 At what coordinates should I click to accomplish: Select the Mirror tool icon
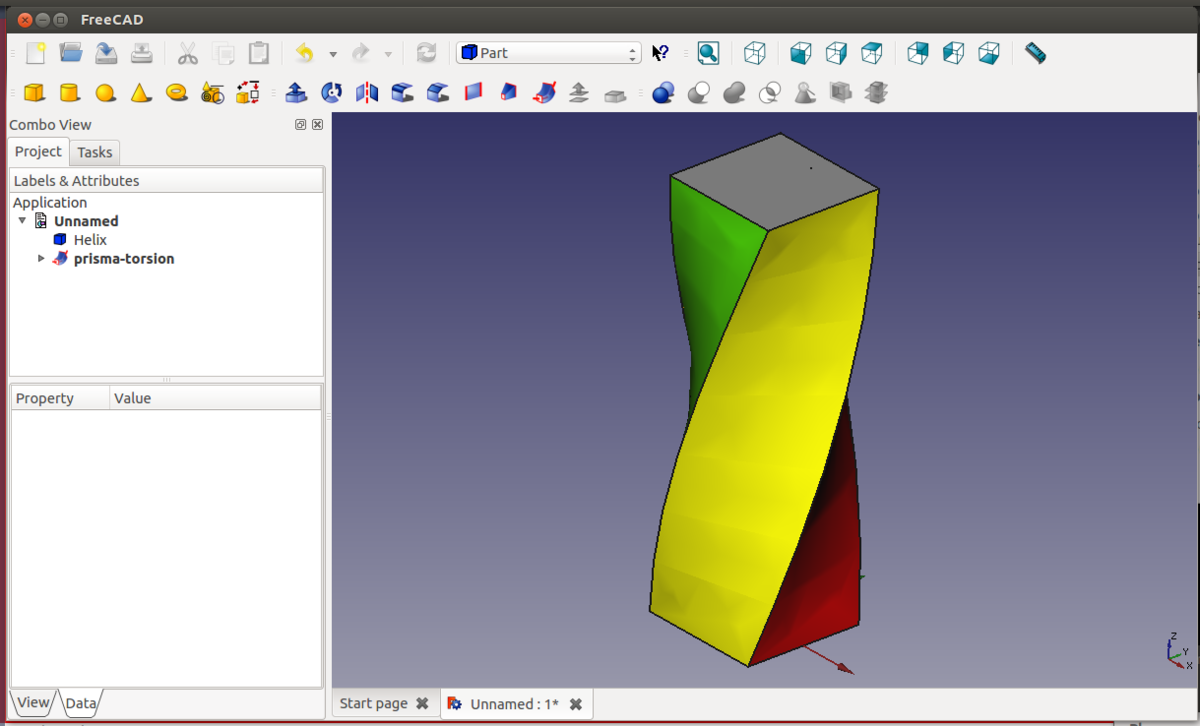point(367,93)
